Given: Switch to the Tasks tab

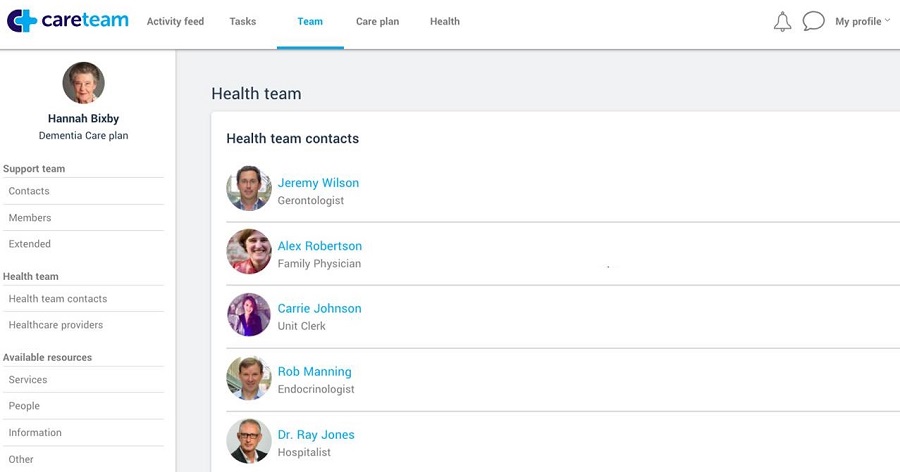Looking at the screenshot, I should [x=243, y=22].
